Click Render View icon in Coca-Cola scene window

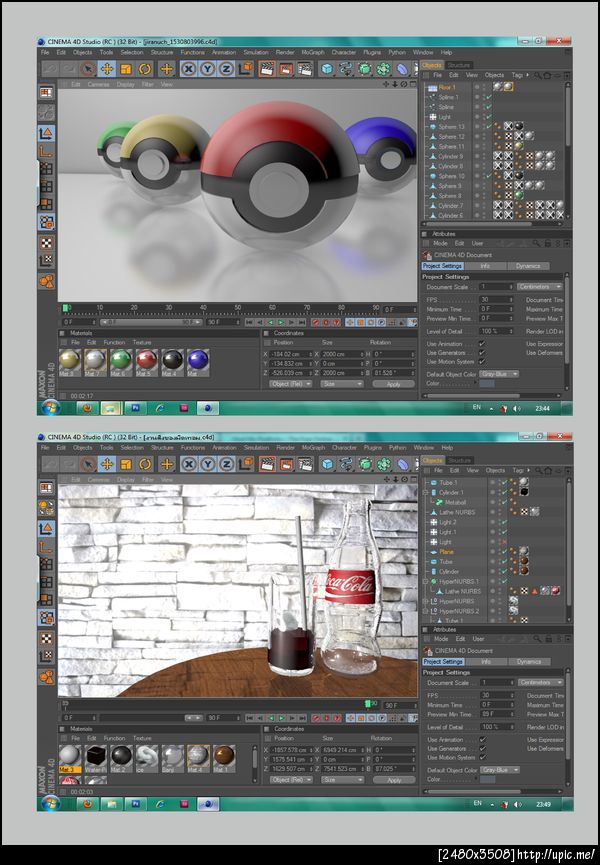[x=267, y=464]
